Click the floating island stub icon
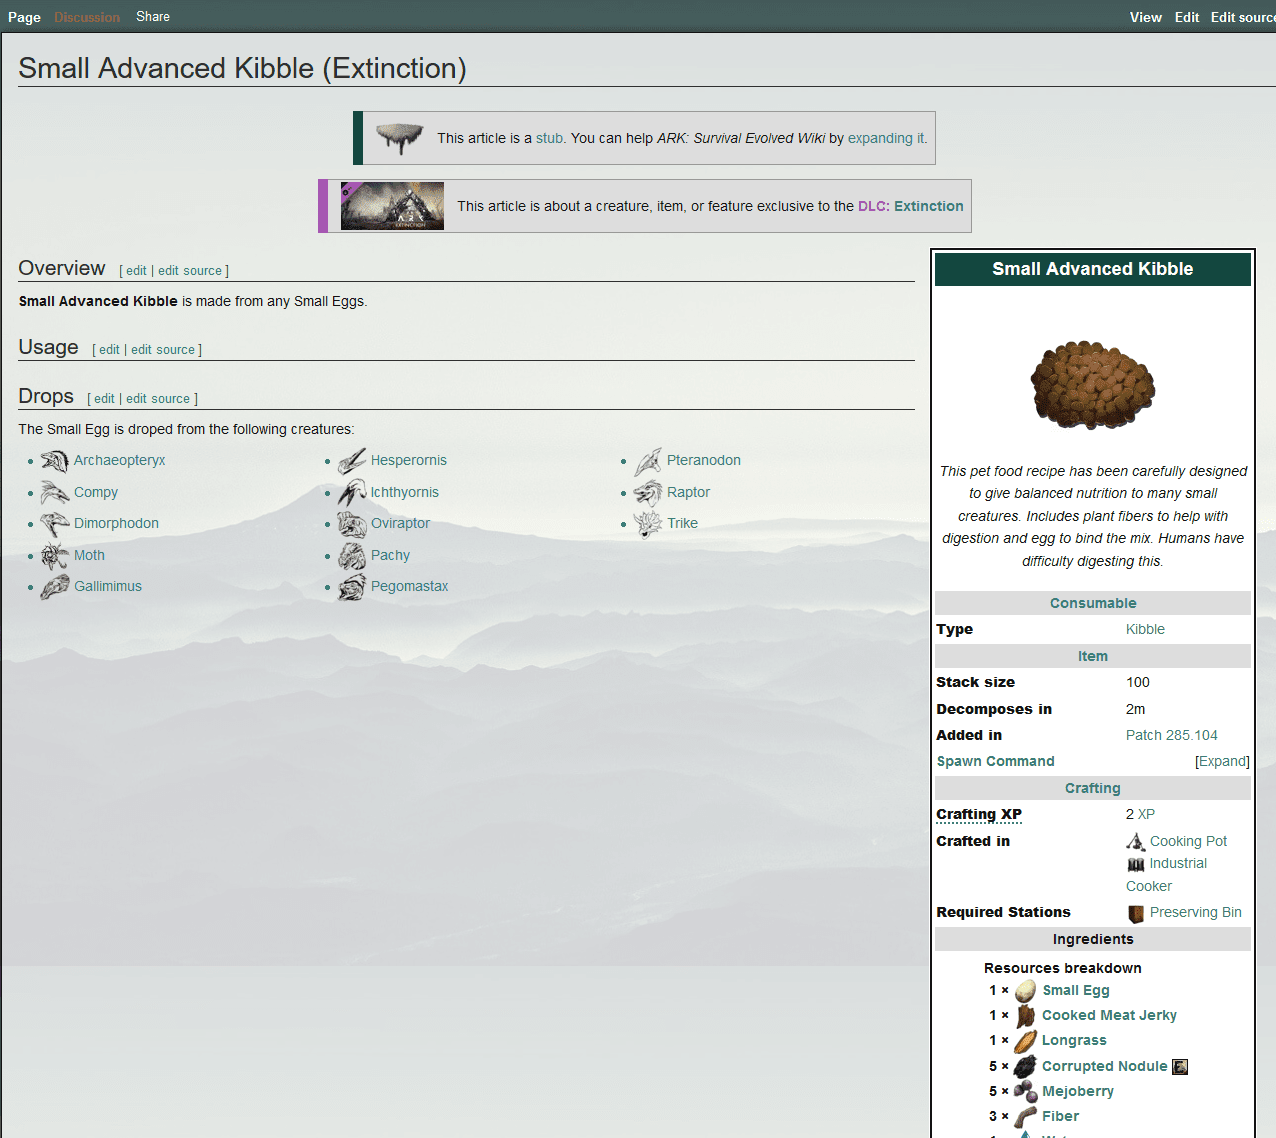The image size is (1276, 1138). 400,138
